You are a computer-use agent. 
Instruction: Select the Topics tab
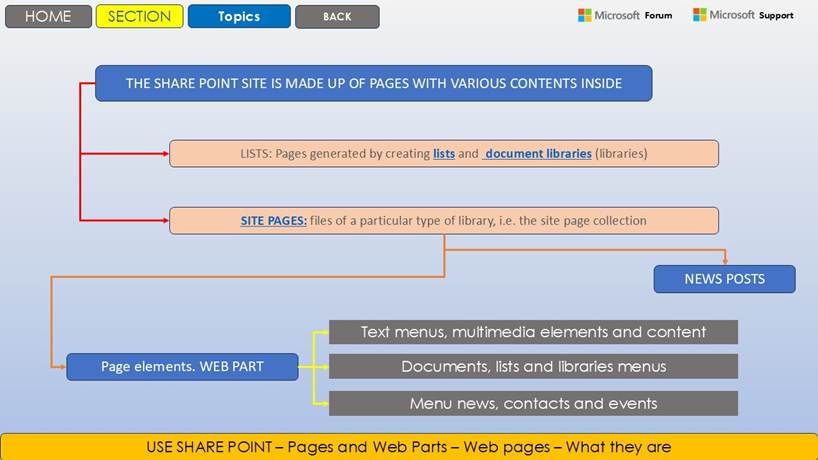click(x=239, y=16)
